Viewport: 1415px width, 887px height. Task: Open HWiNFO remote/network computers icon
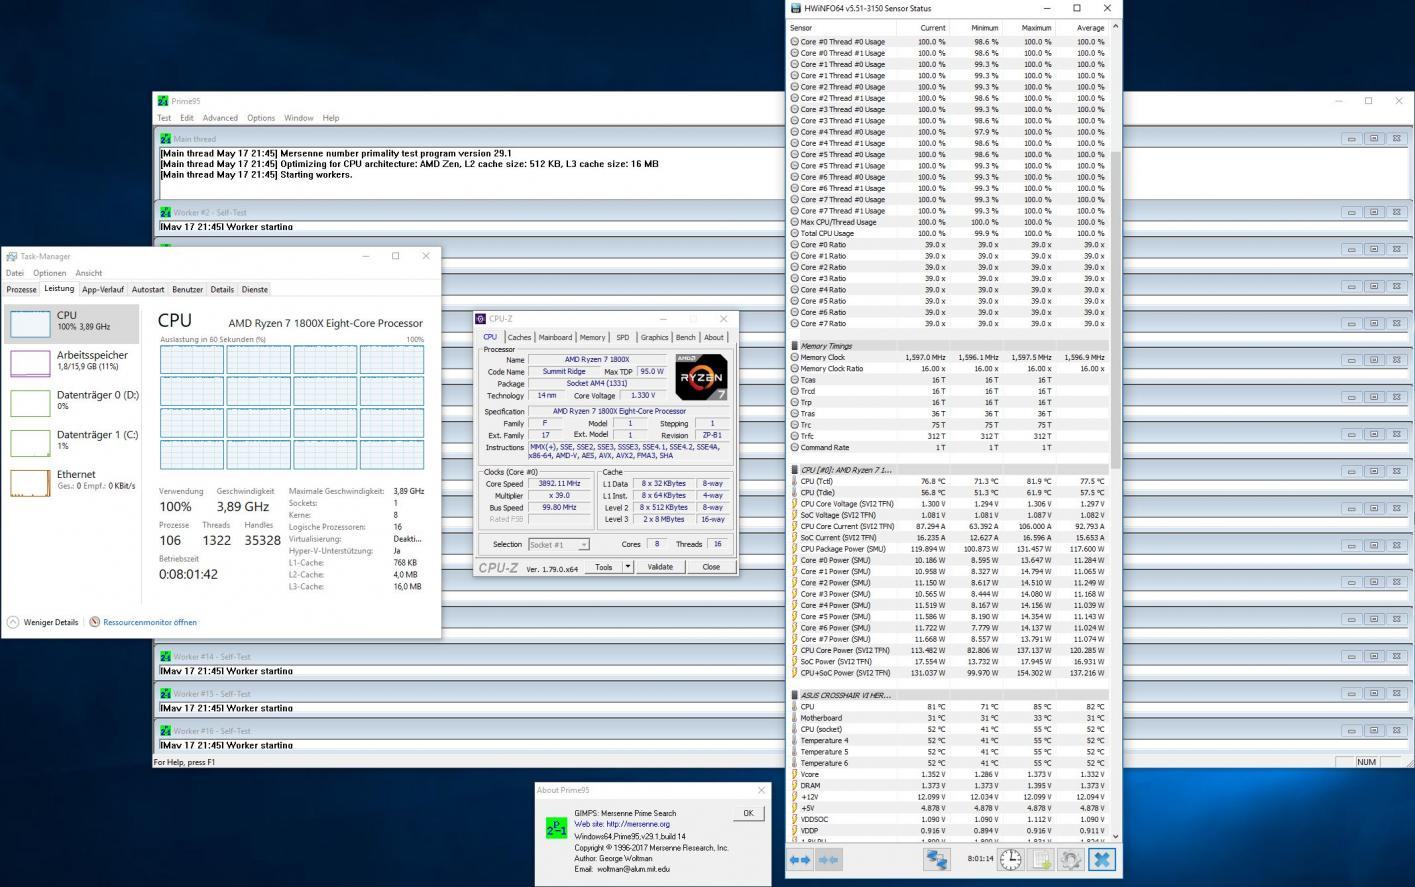936,860
